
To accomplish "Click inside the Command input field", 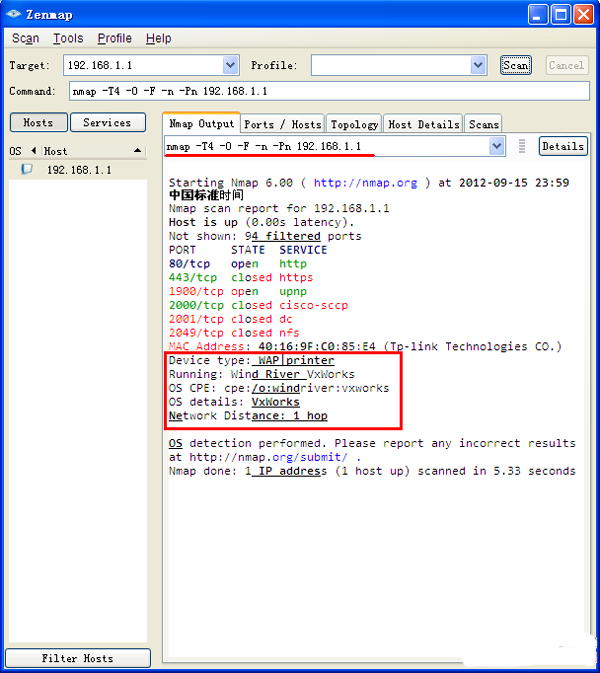I will (330, 91).
